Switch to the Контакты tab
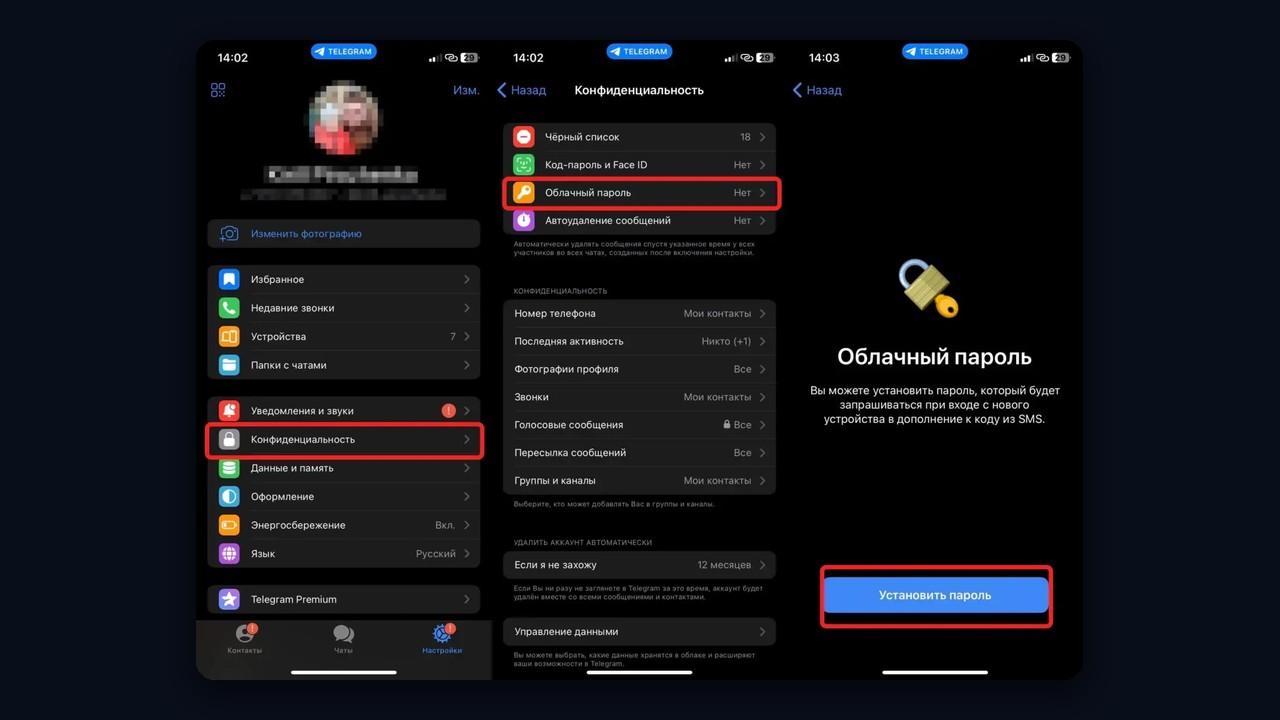This screenshot has height=720, width=1280. [245, 639]
